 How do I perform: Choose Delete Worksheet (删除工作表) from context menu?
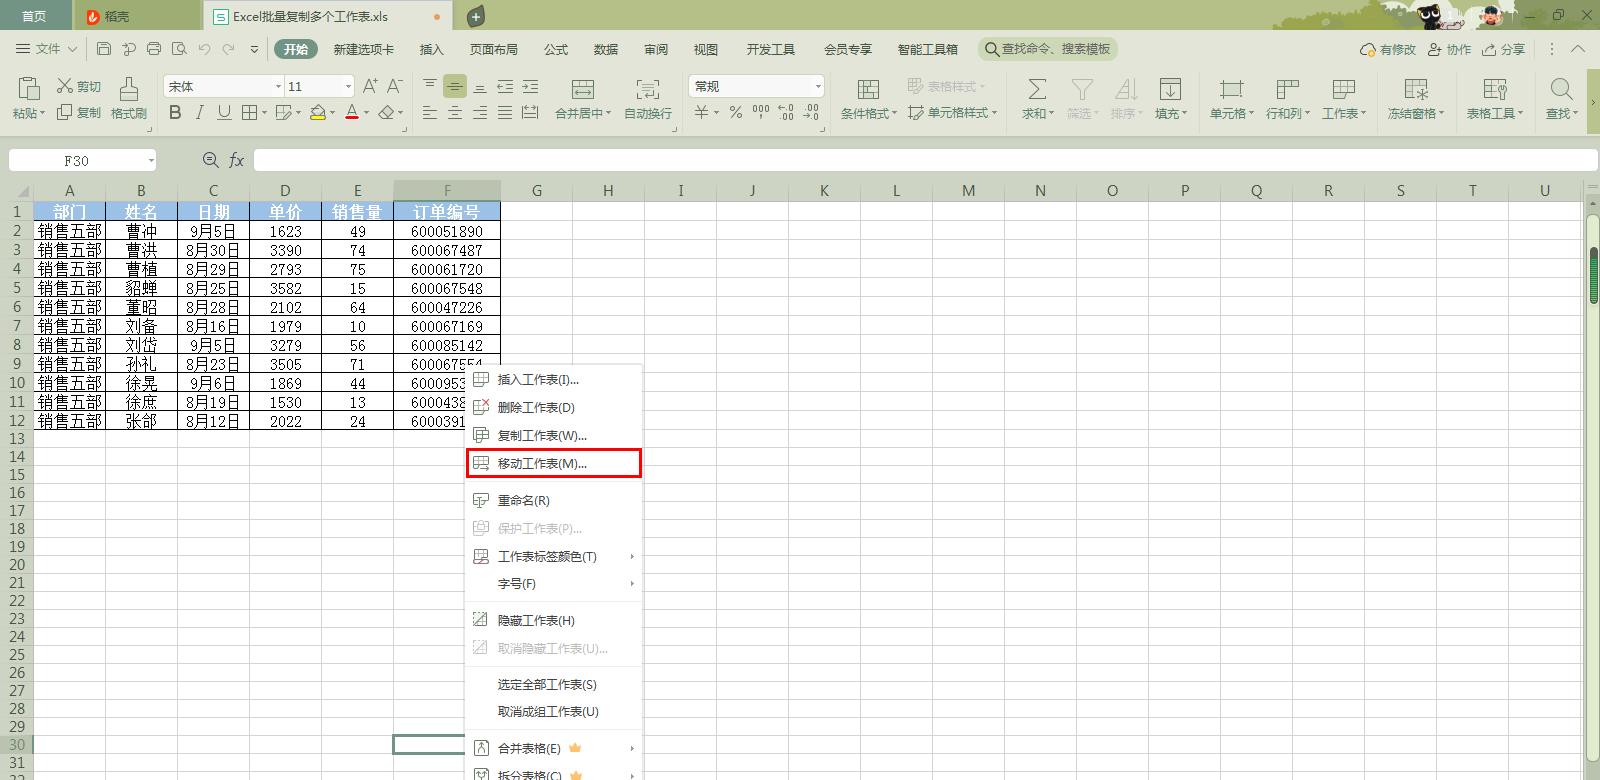(553, 407)
